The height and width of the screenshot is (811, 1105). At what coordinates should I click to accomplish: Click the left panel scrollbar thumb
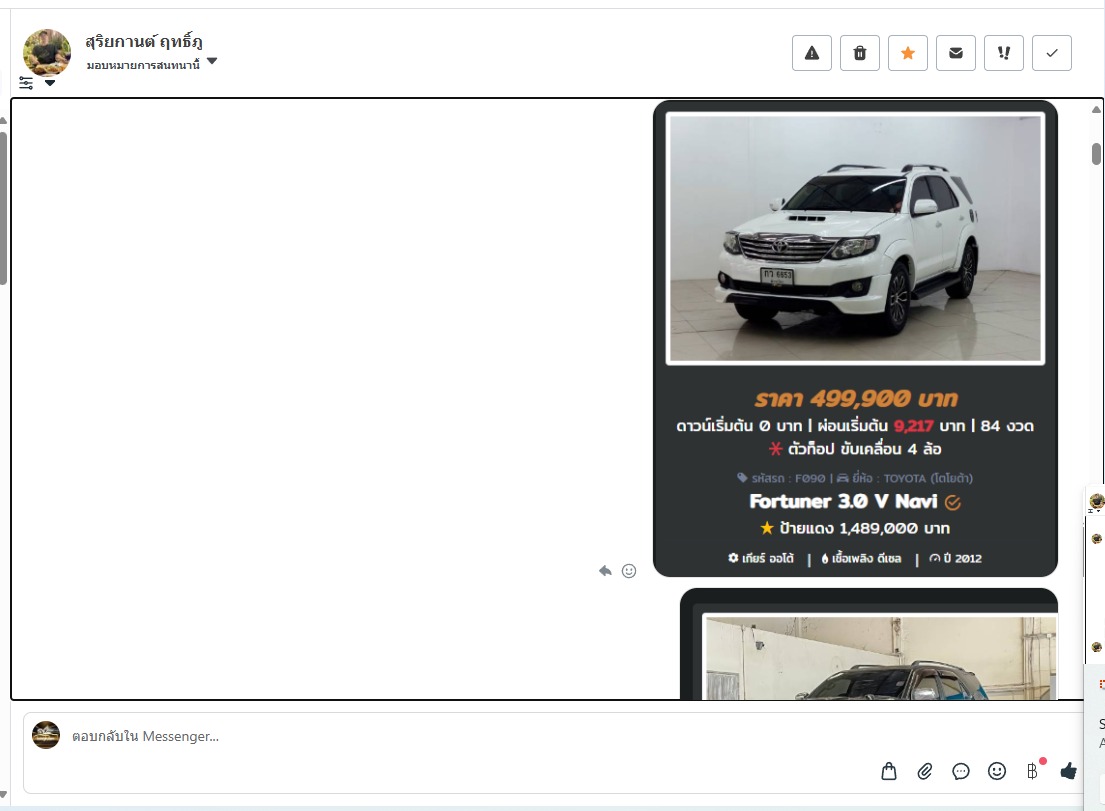pos(3,209)
